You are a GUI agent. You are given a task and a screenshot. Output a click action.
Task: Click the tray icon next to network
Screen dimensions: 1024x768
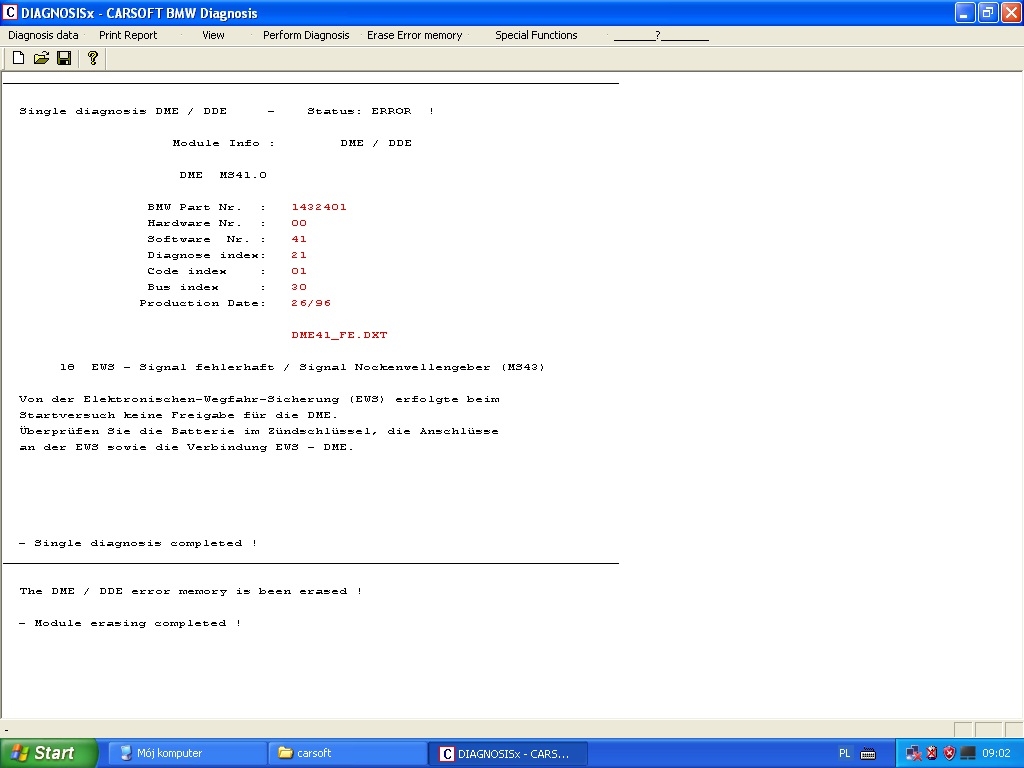932,754
